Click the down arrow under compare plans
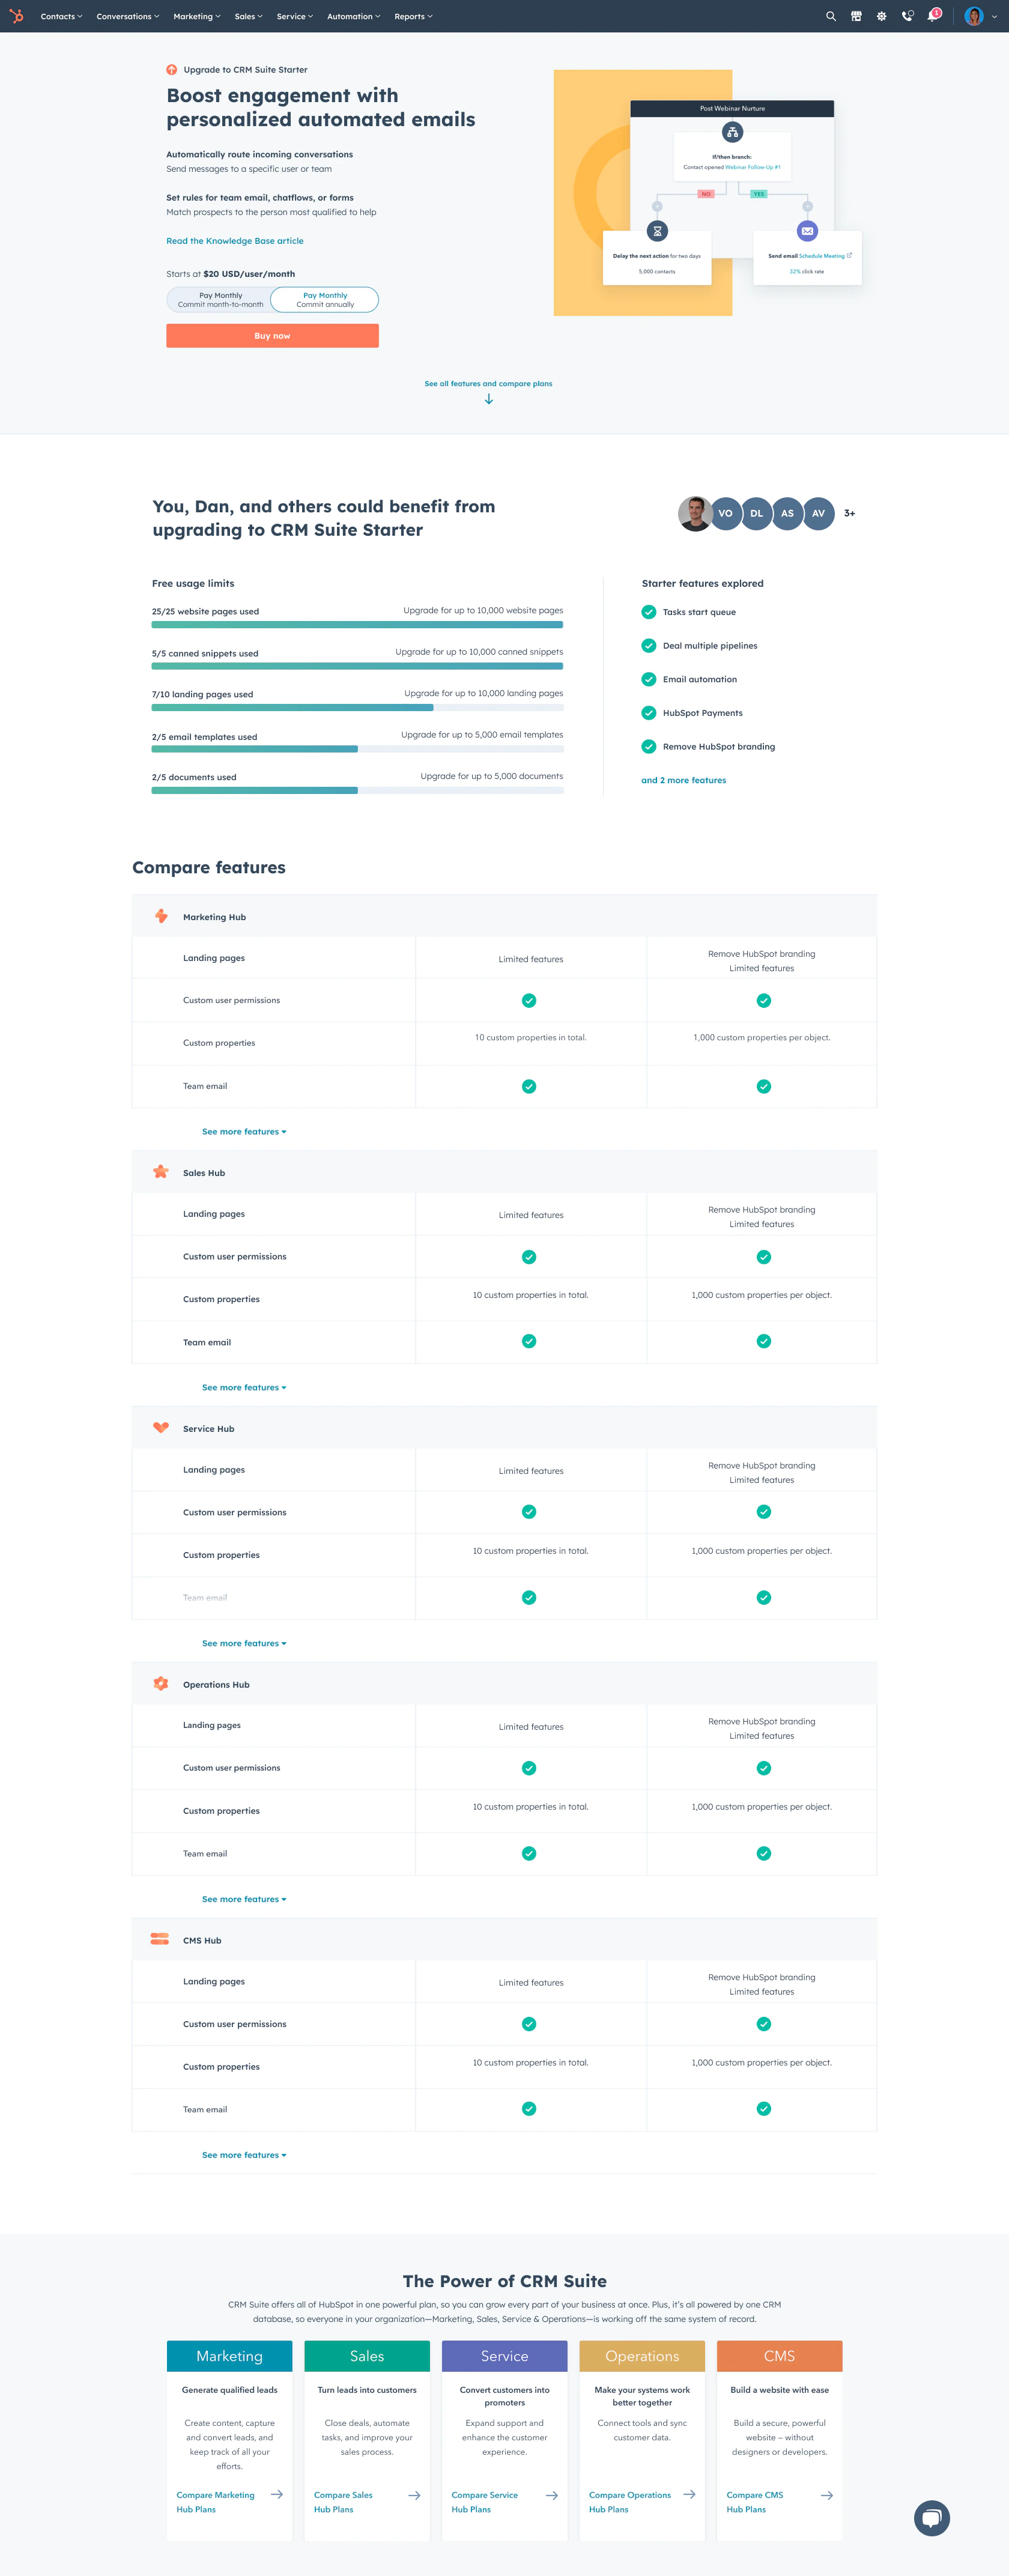This screenshot has height=2576, width=1009. pyautogui.click(x=488, y=399)
